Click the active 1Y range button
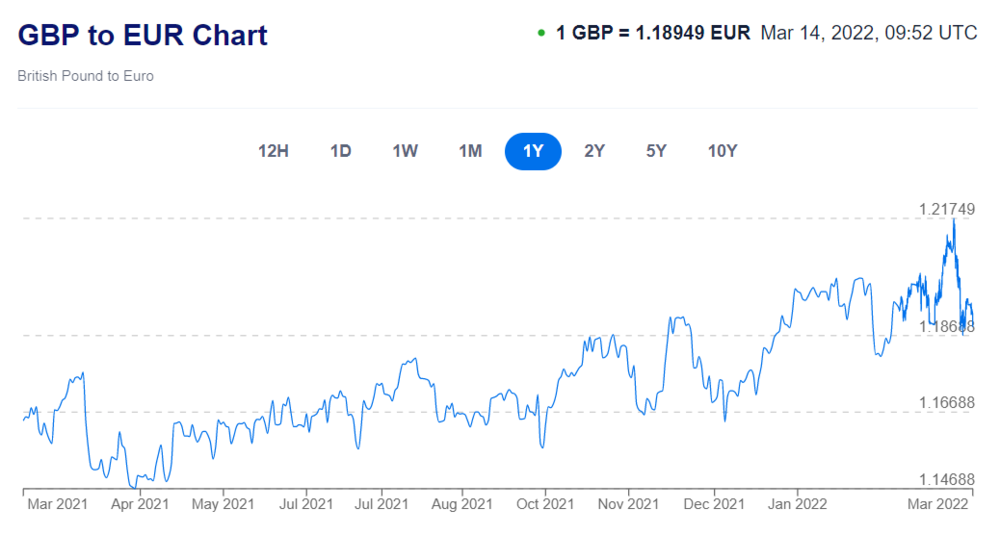This screenshot has height=535, width=1000. 533,151
